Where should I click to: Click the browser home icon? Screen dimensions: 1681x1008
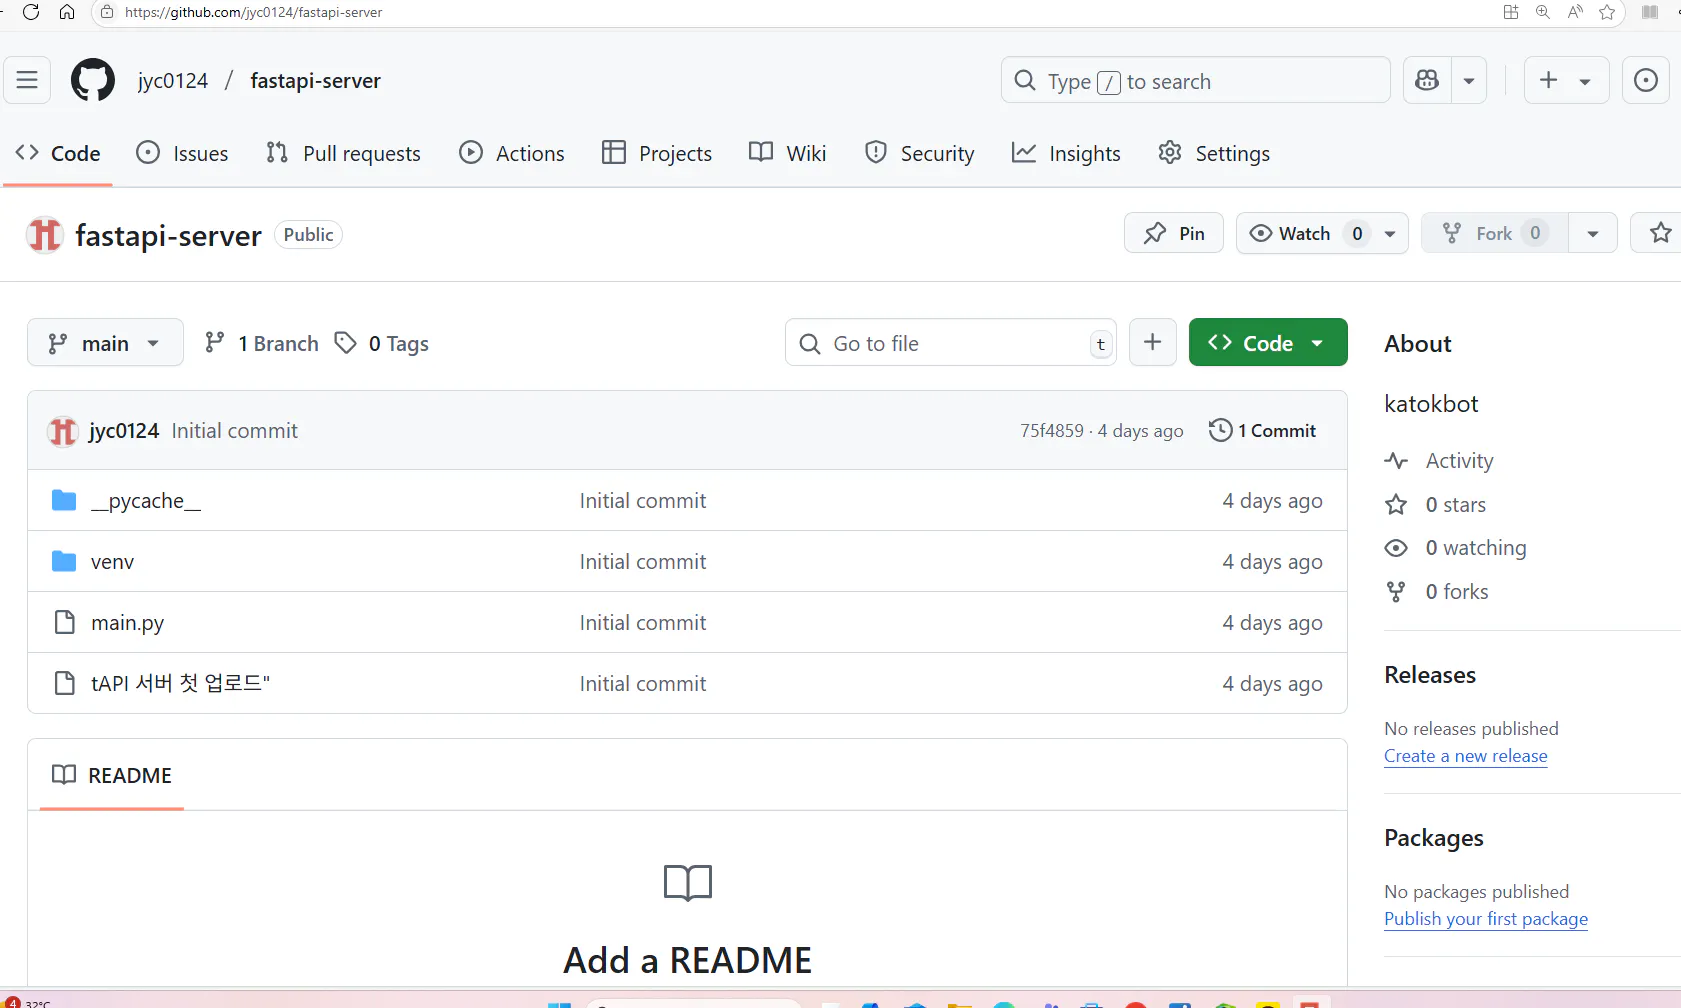click(67, 12)
